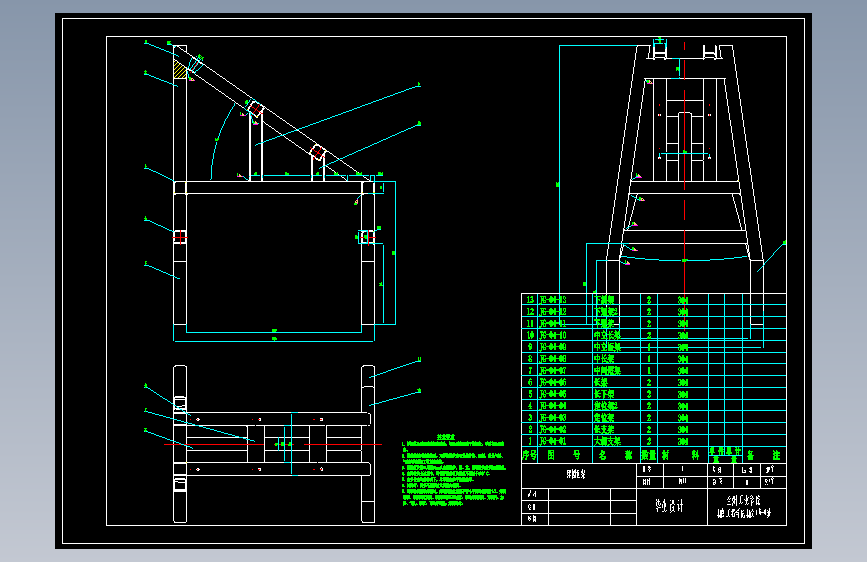Select serial number 10 in parts list
The height and width of the screenshot is (562, 867).
(530, 335)
